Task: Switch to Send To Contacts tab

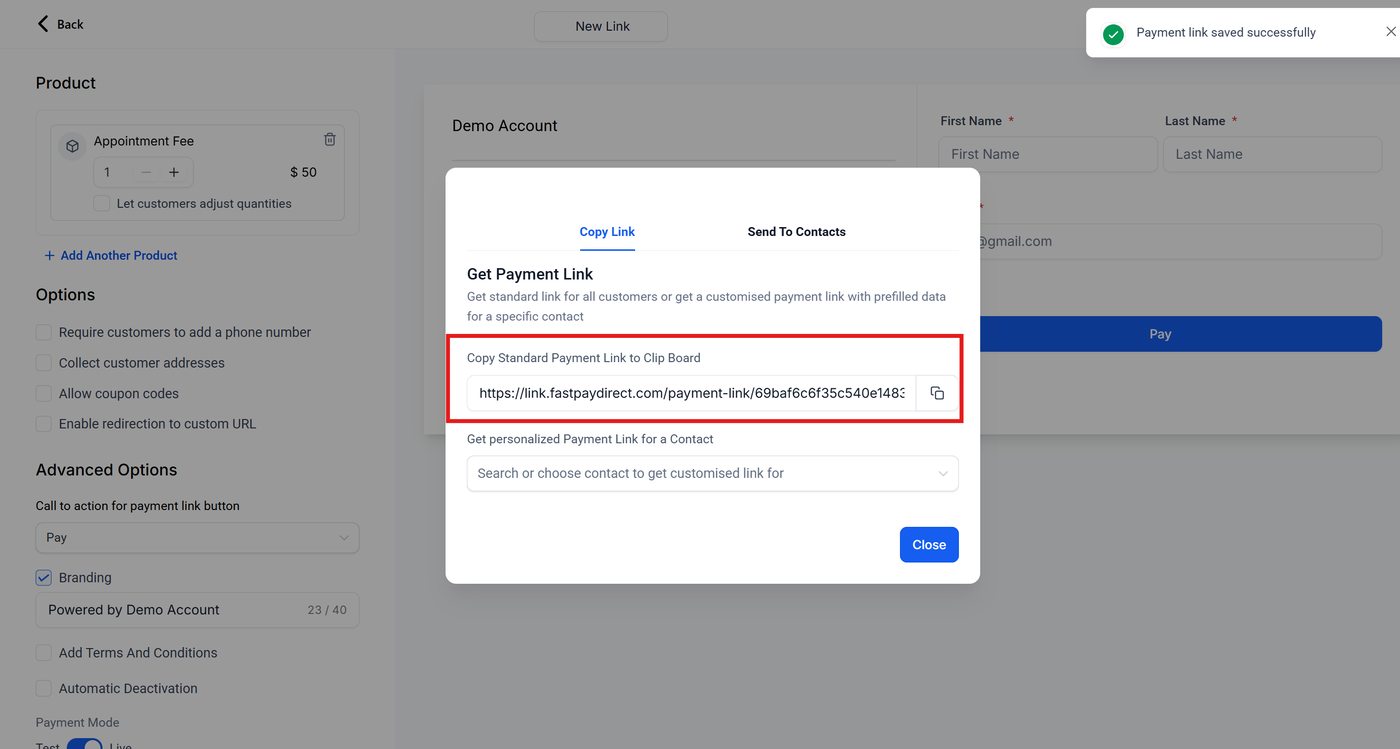Action: [796, 232]
